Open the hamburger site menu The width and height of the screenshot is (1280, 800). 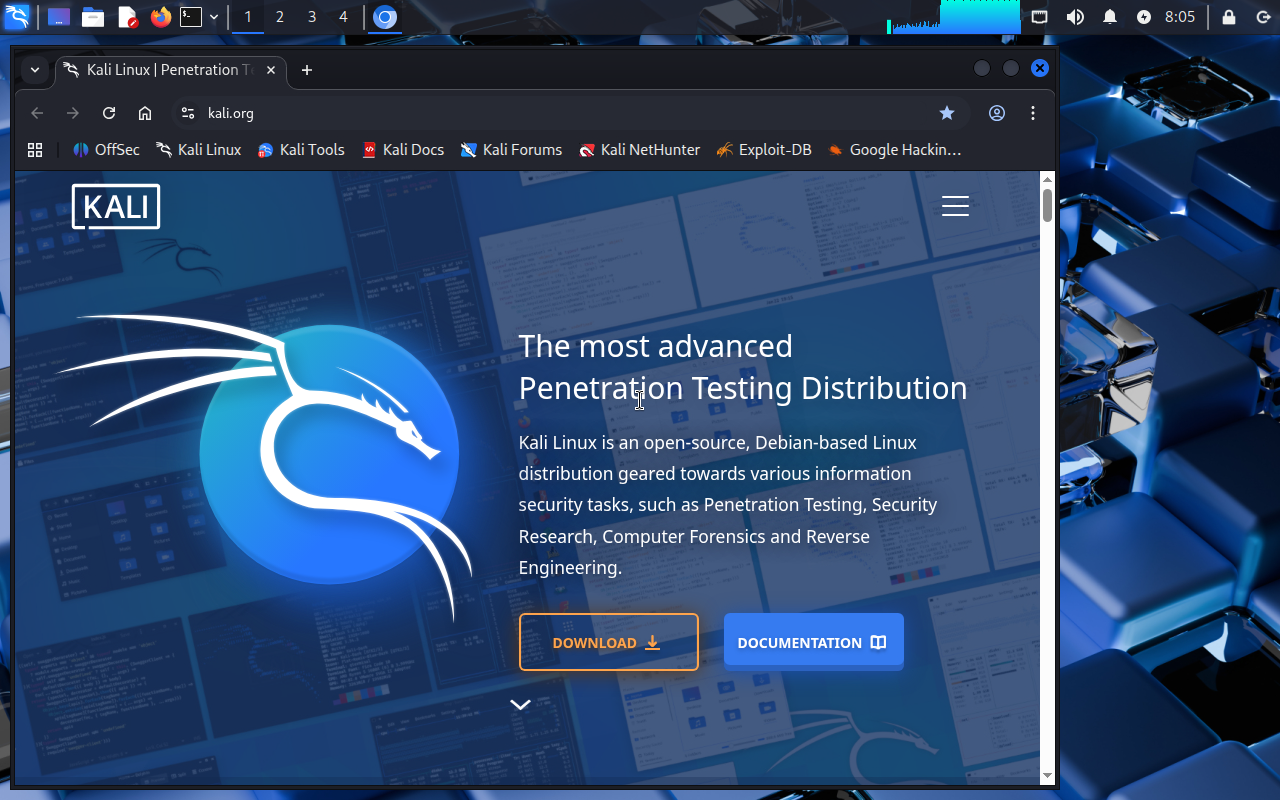[955, 206]
